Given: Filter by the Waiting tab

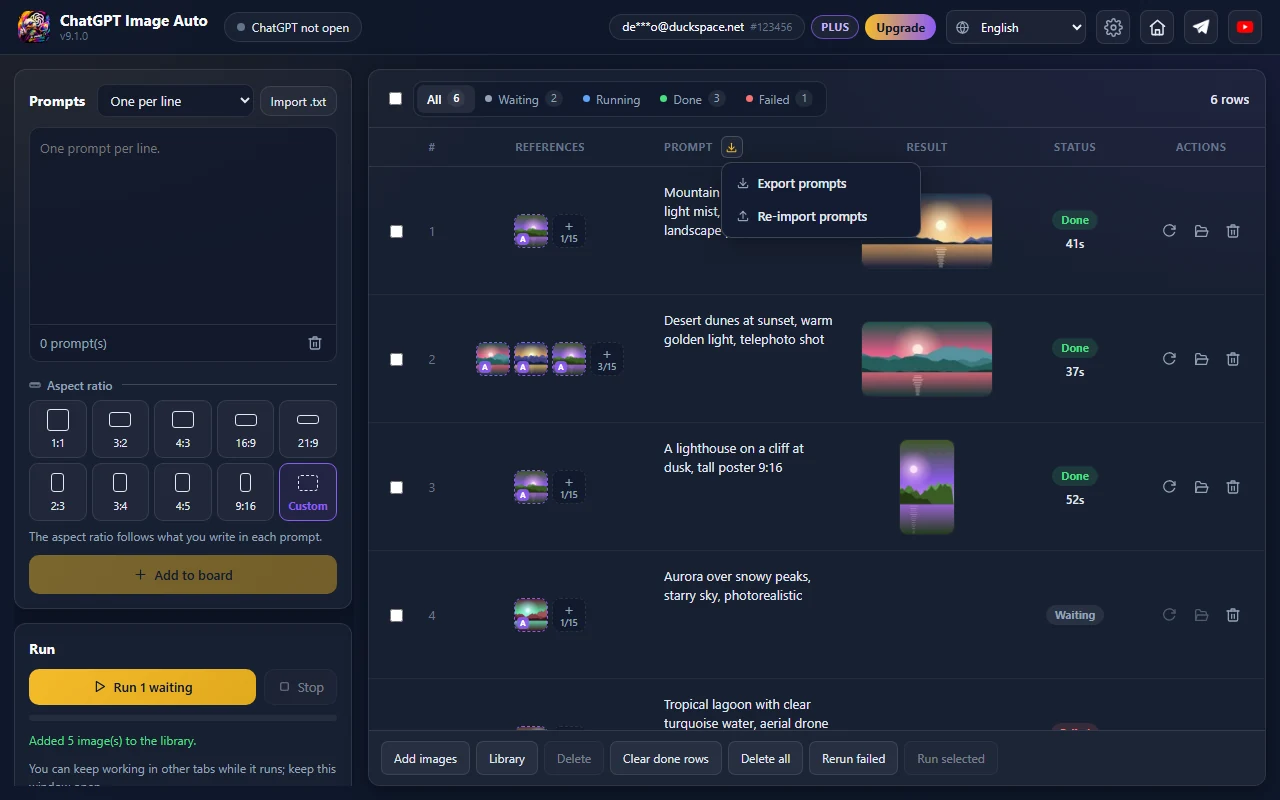Looking at the screenshot, I should point(523,99).
